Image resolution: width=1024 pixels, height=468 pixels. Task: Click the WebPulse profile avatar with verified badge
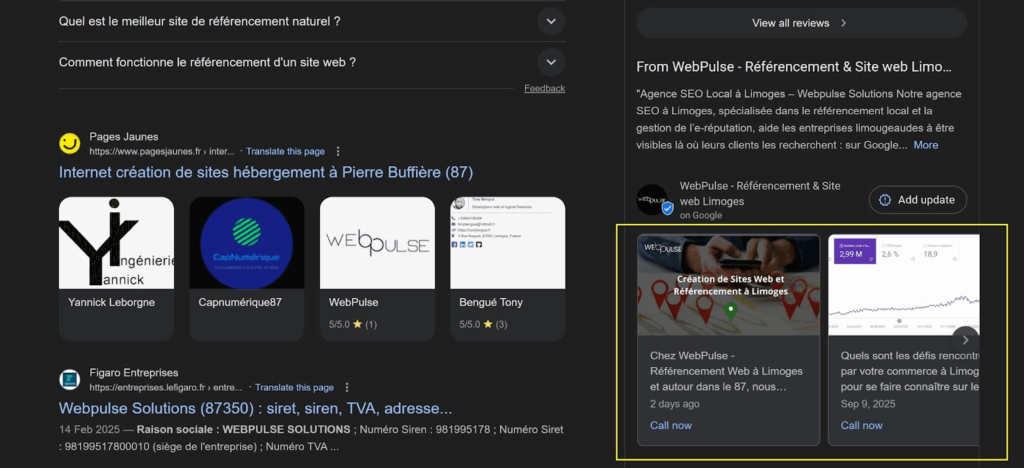point(653,200)
